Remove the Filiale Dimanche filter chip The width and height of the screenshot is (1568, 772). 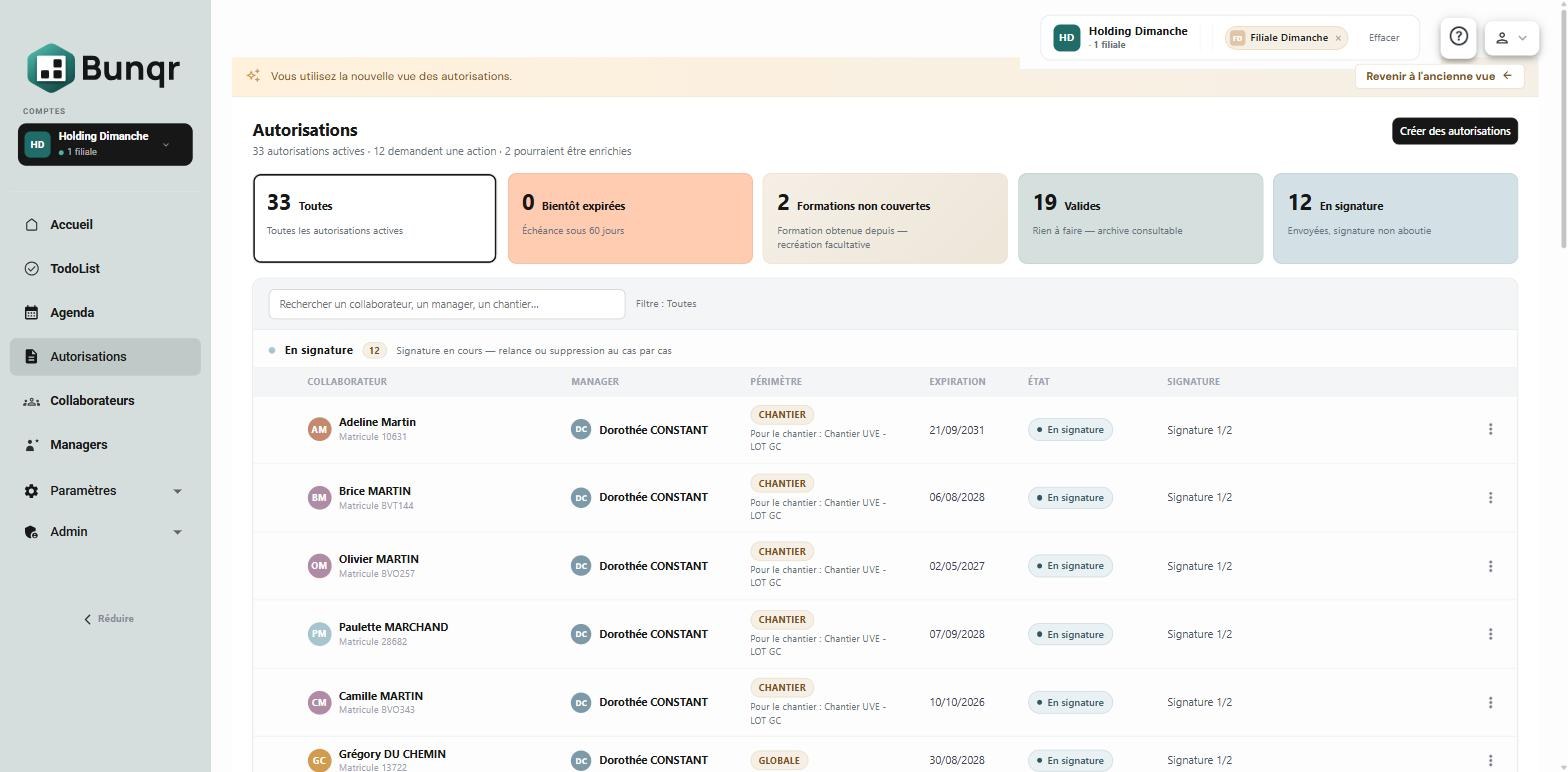pyautogui.click(x=1338, y=38)
